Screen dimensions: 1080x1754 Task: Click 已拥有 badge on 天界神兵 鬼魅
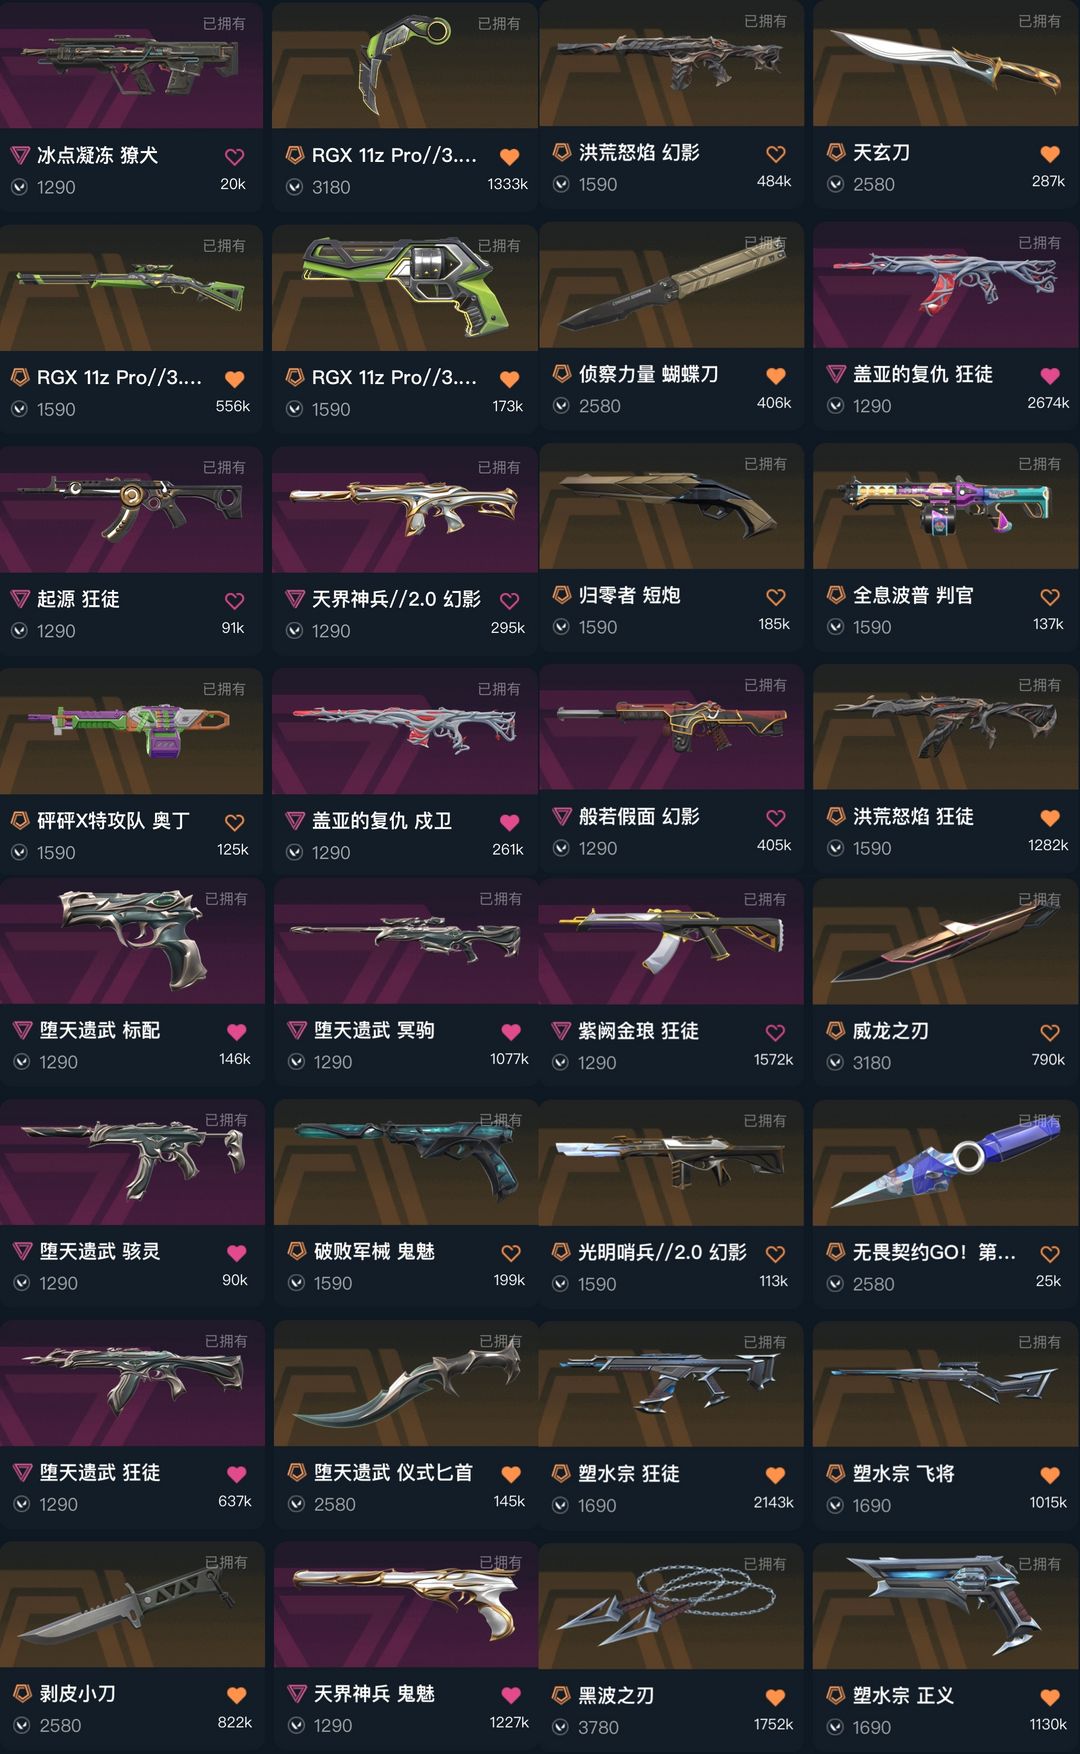point(500,1562)
